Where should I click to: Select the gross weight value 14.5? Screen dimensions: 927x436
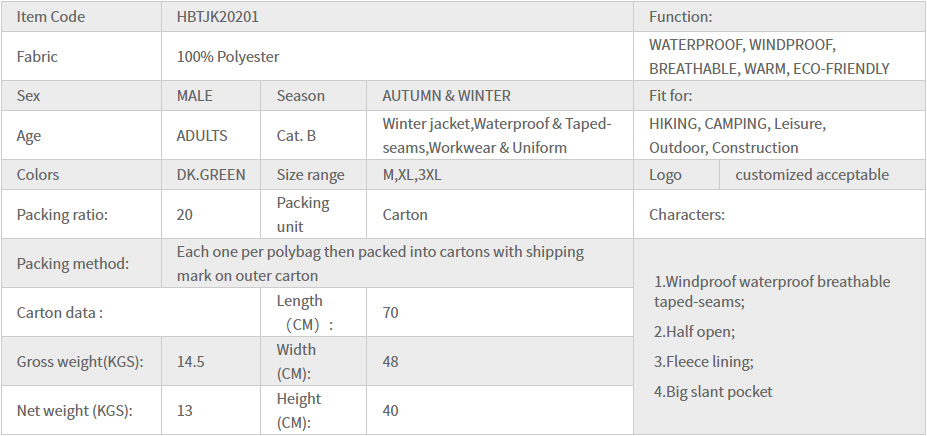(x=191, y=362)
